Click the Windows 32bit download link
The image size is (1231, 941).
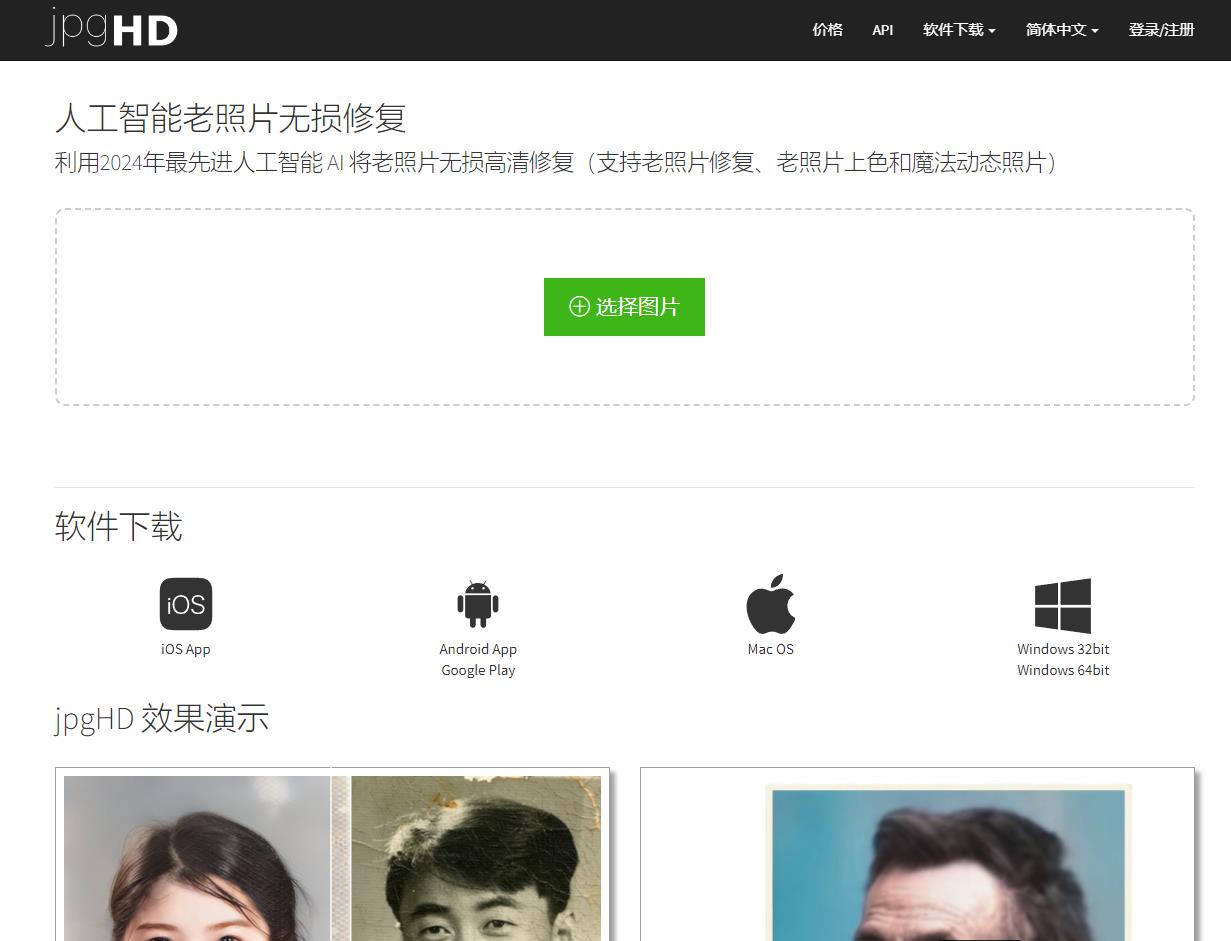1062,649
